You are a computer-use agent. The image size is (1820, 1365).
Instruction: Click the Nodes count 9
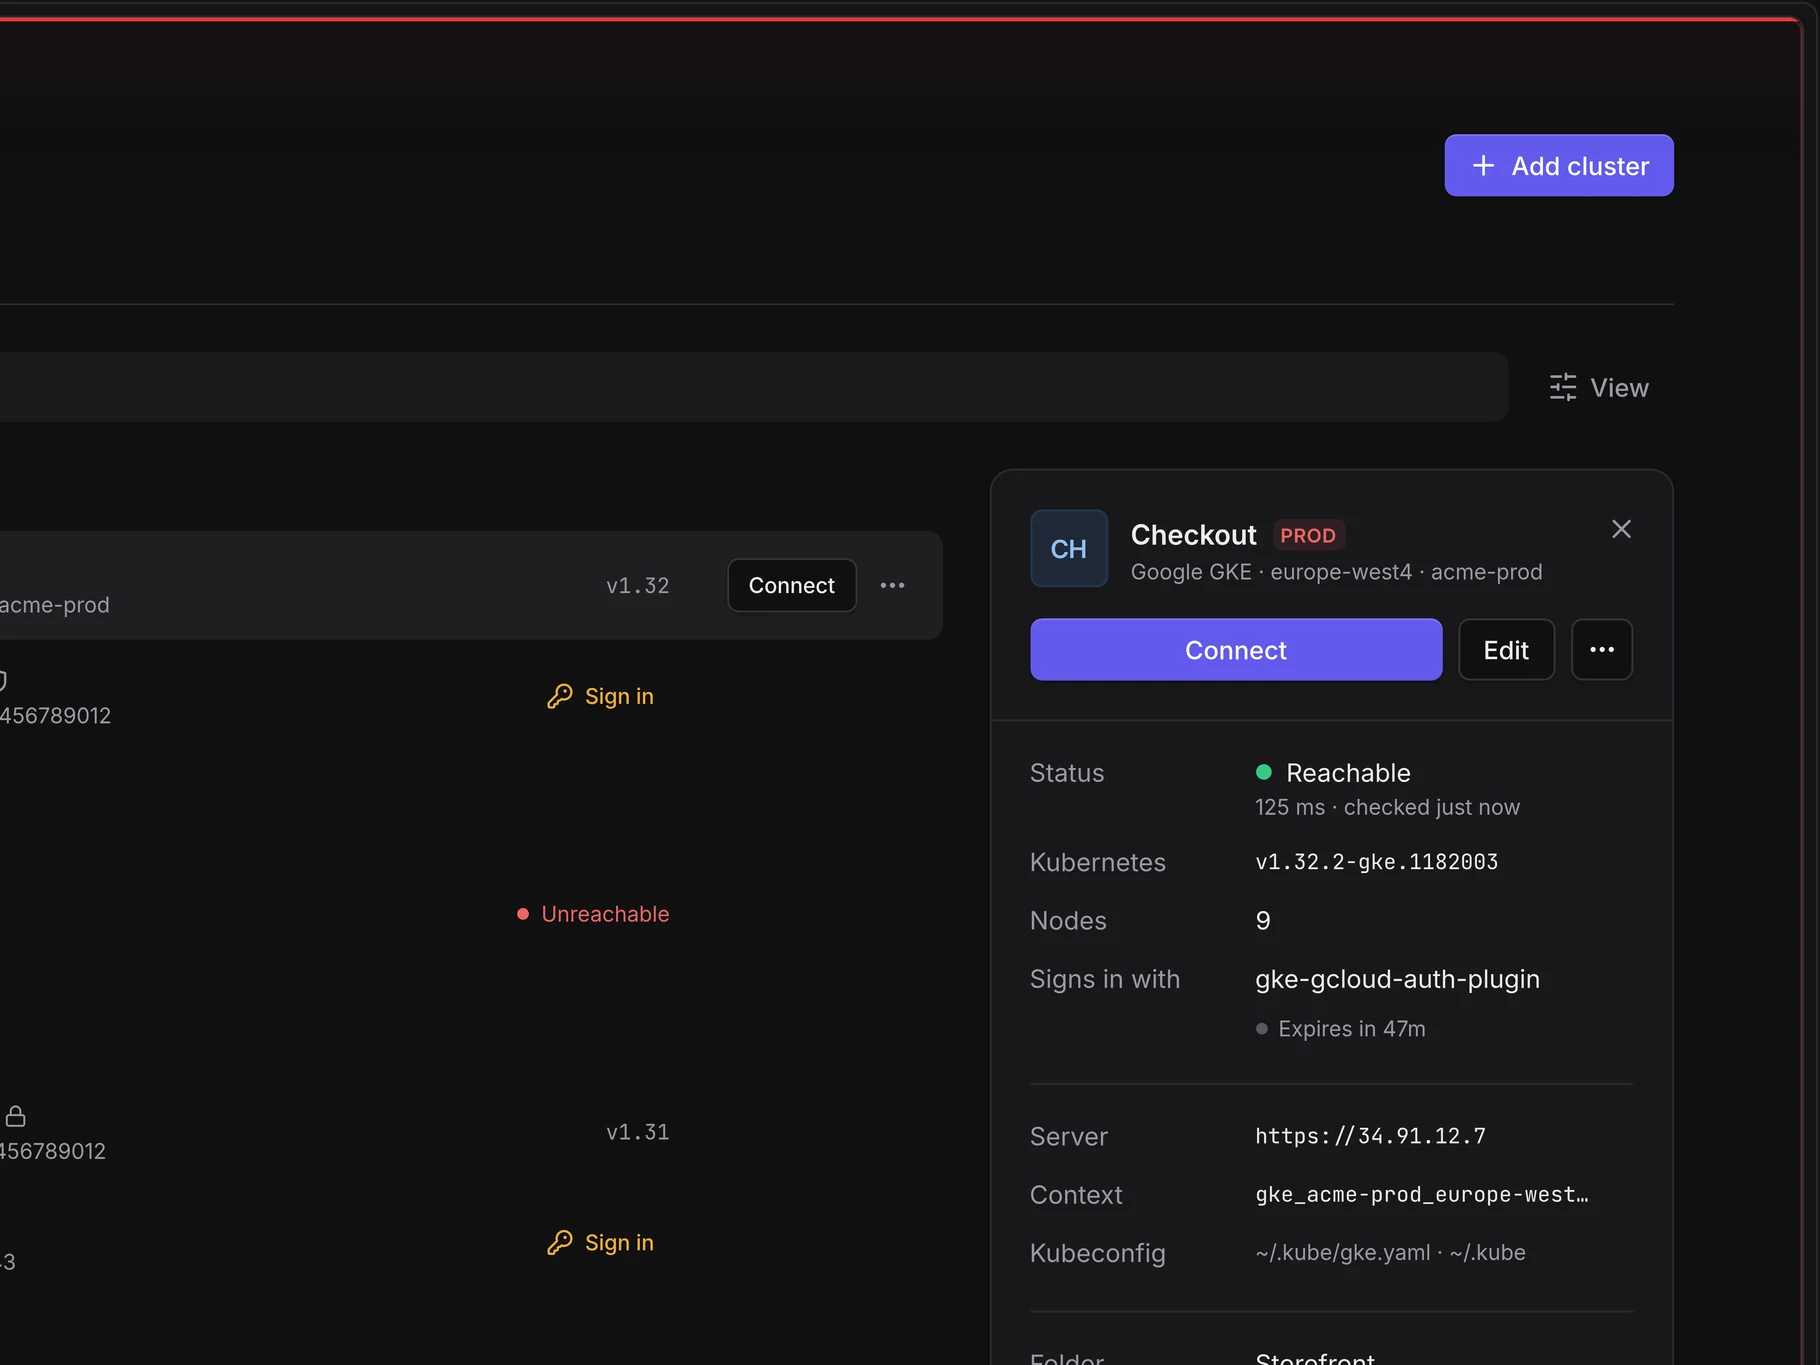coord(1263,921)
